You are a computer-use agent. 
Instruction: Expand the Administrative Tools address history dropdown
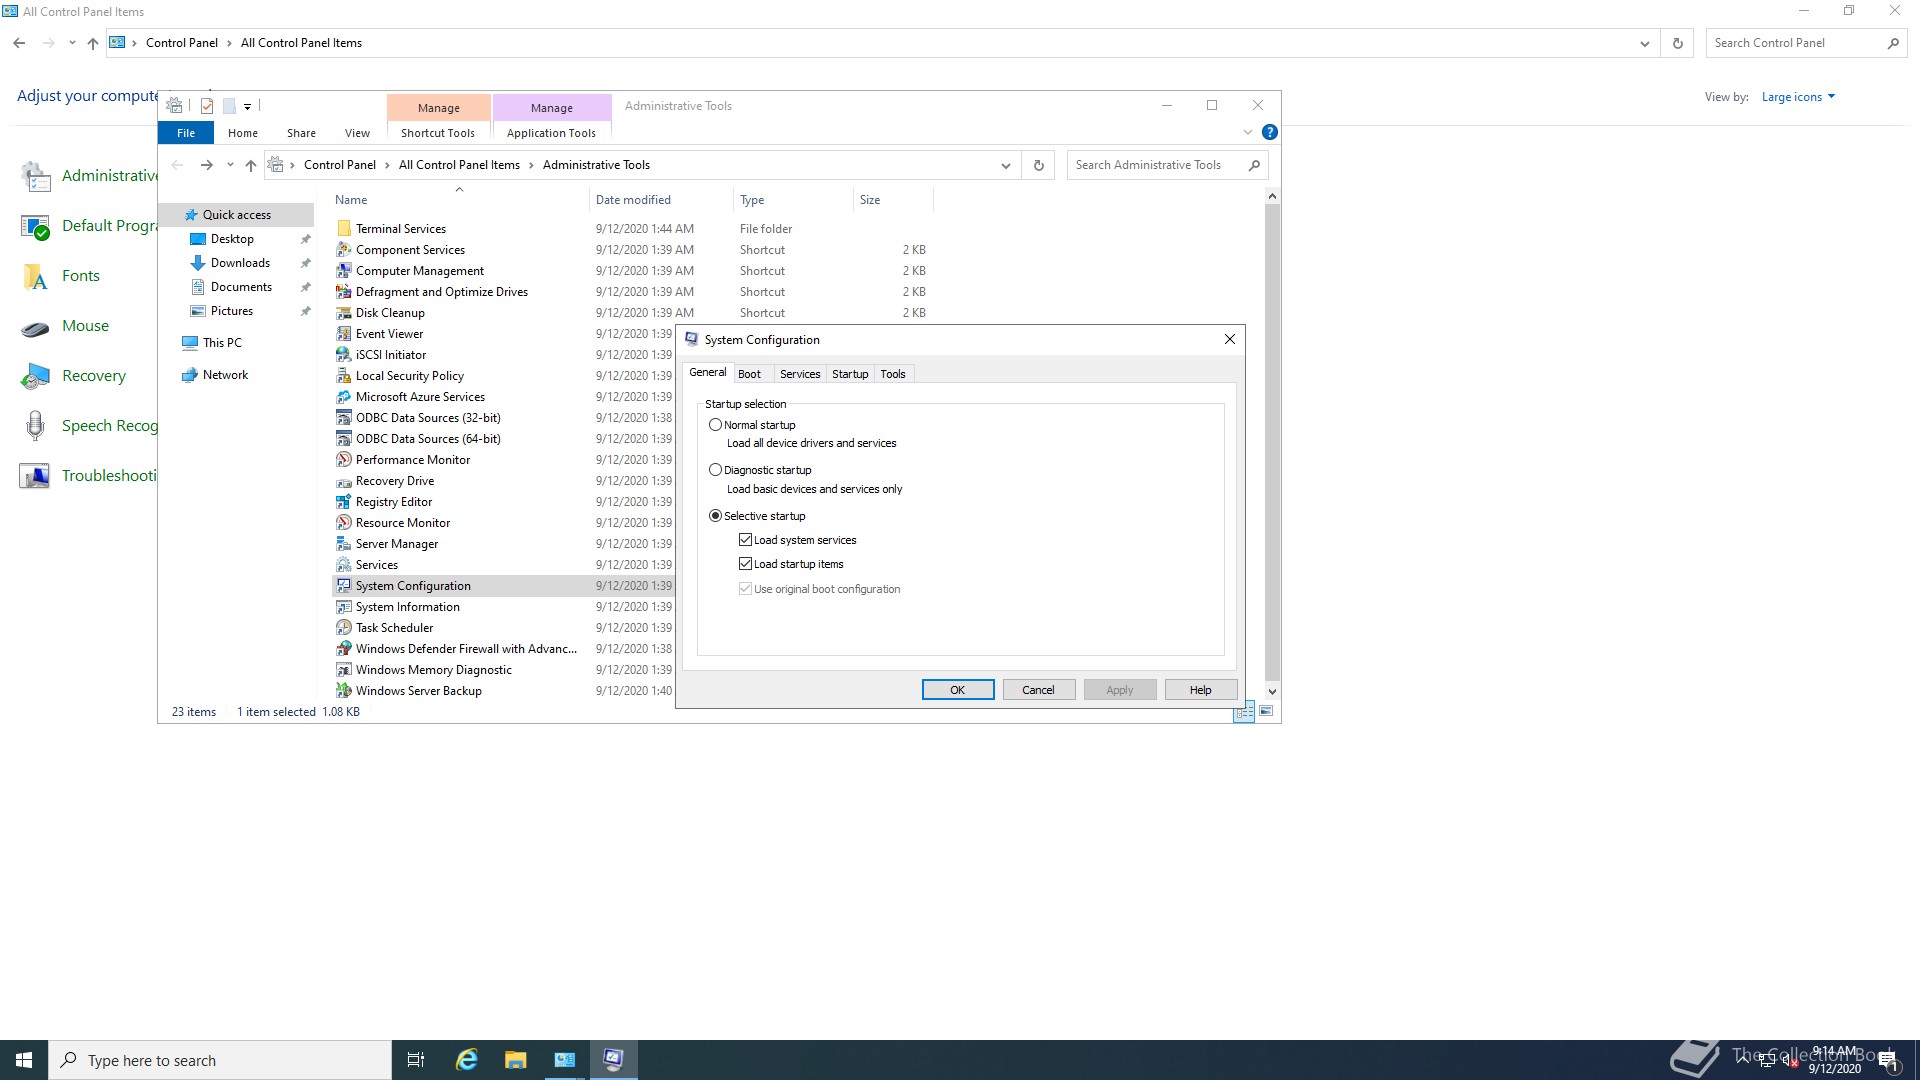pos(1006,166)
